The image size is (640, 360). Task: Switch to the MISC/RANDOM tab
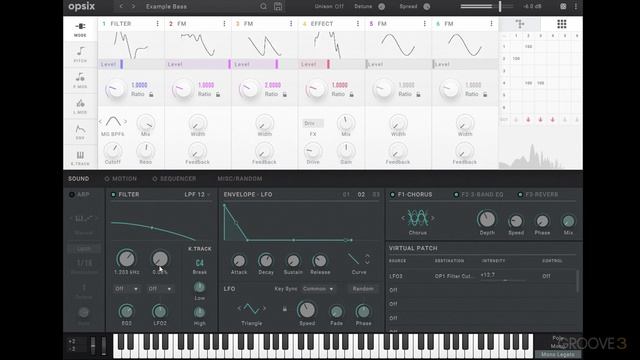pos(240,179)
